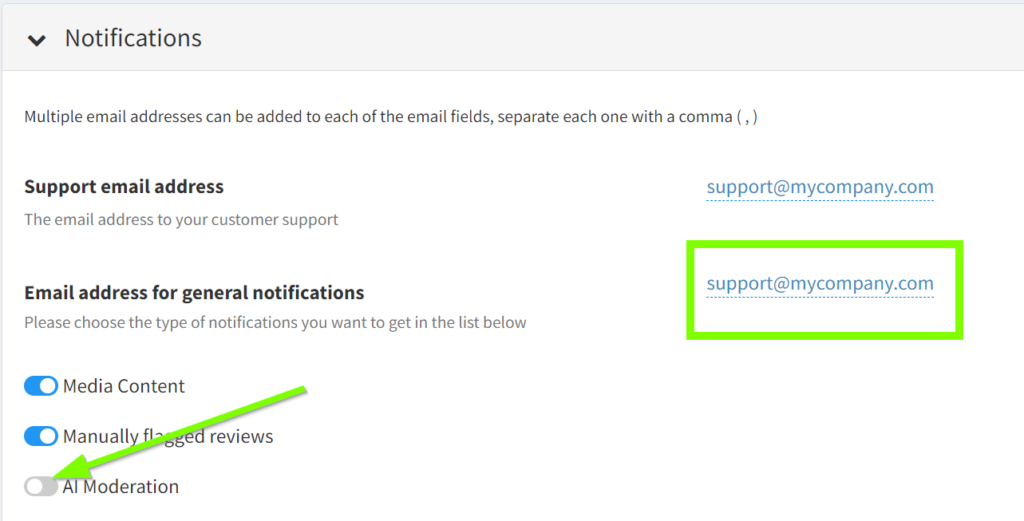
Task: Click the AI Moderation label
Action: 121,487
